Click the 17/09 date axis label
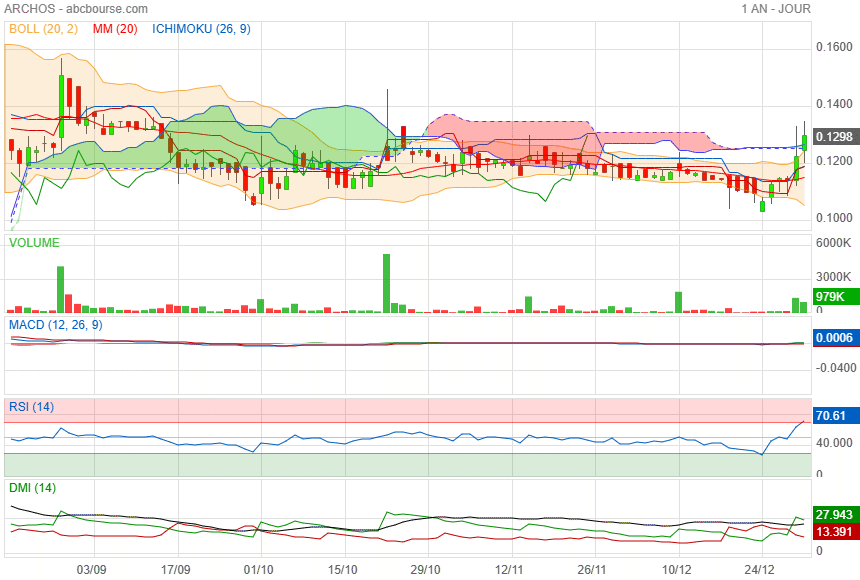 tap(176, 569)
